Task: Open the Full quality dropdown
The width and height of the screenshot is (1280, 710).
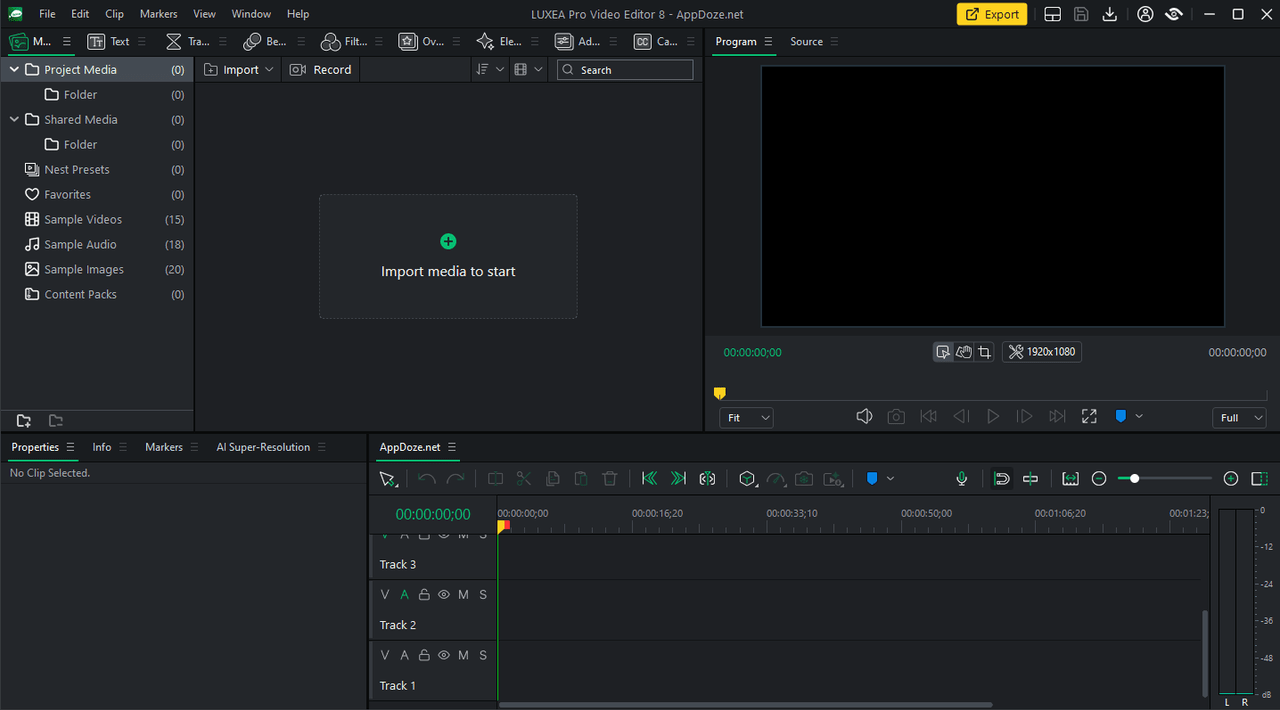Action: point(1239,418)
